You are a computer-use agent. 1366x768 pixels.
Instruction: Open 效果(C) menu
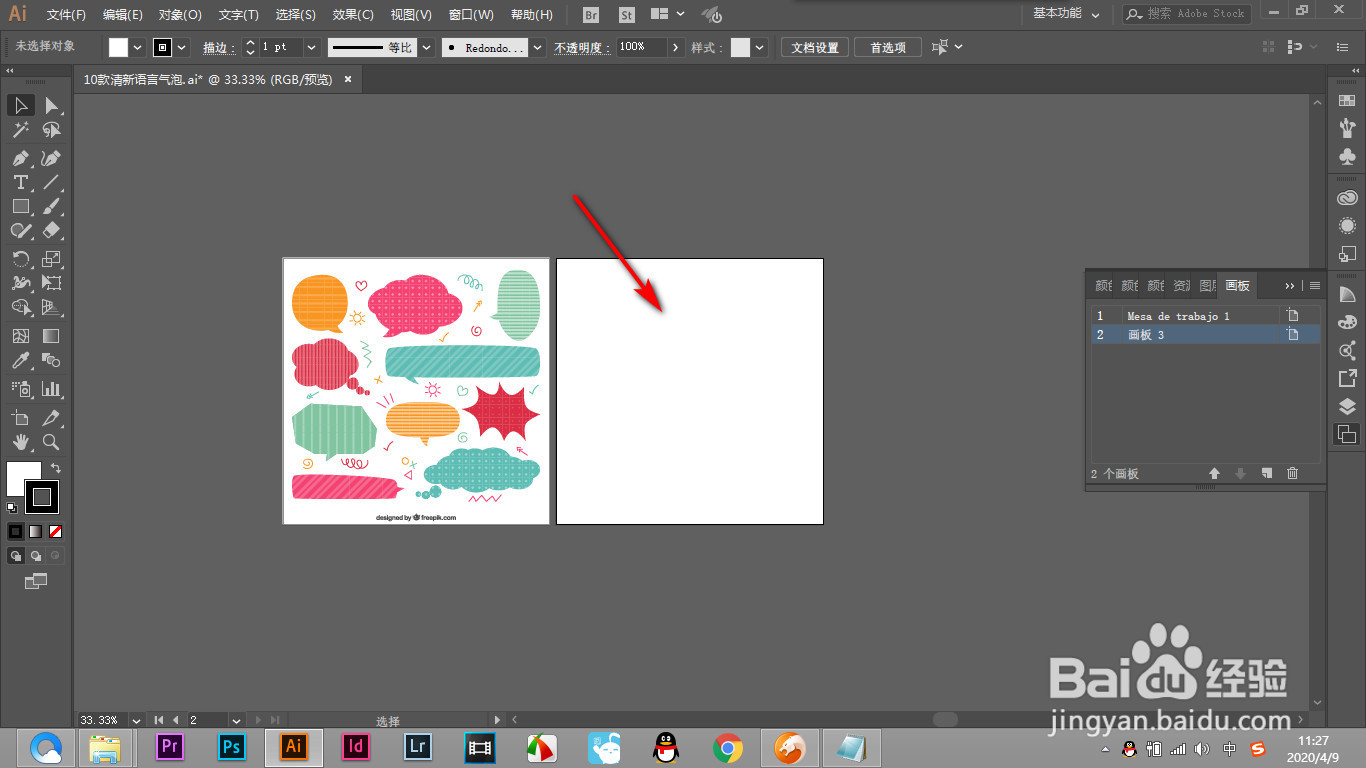click(x=353, y=15)
